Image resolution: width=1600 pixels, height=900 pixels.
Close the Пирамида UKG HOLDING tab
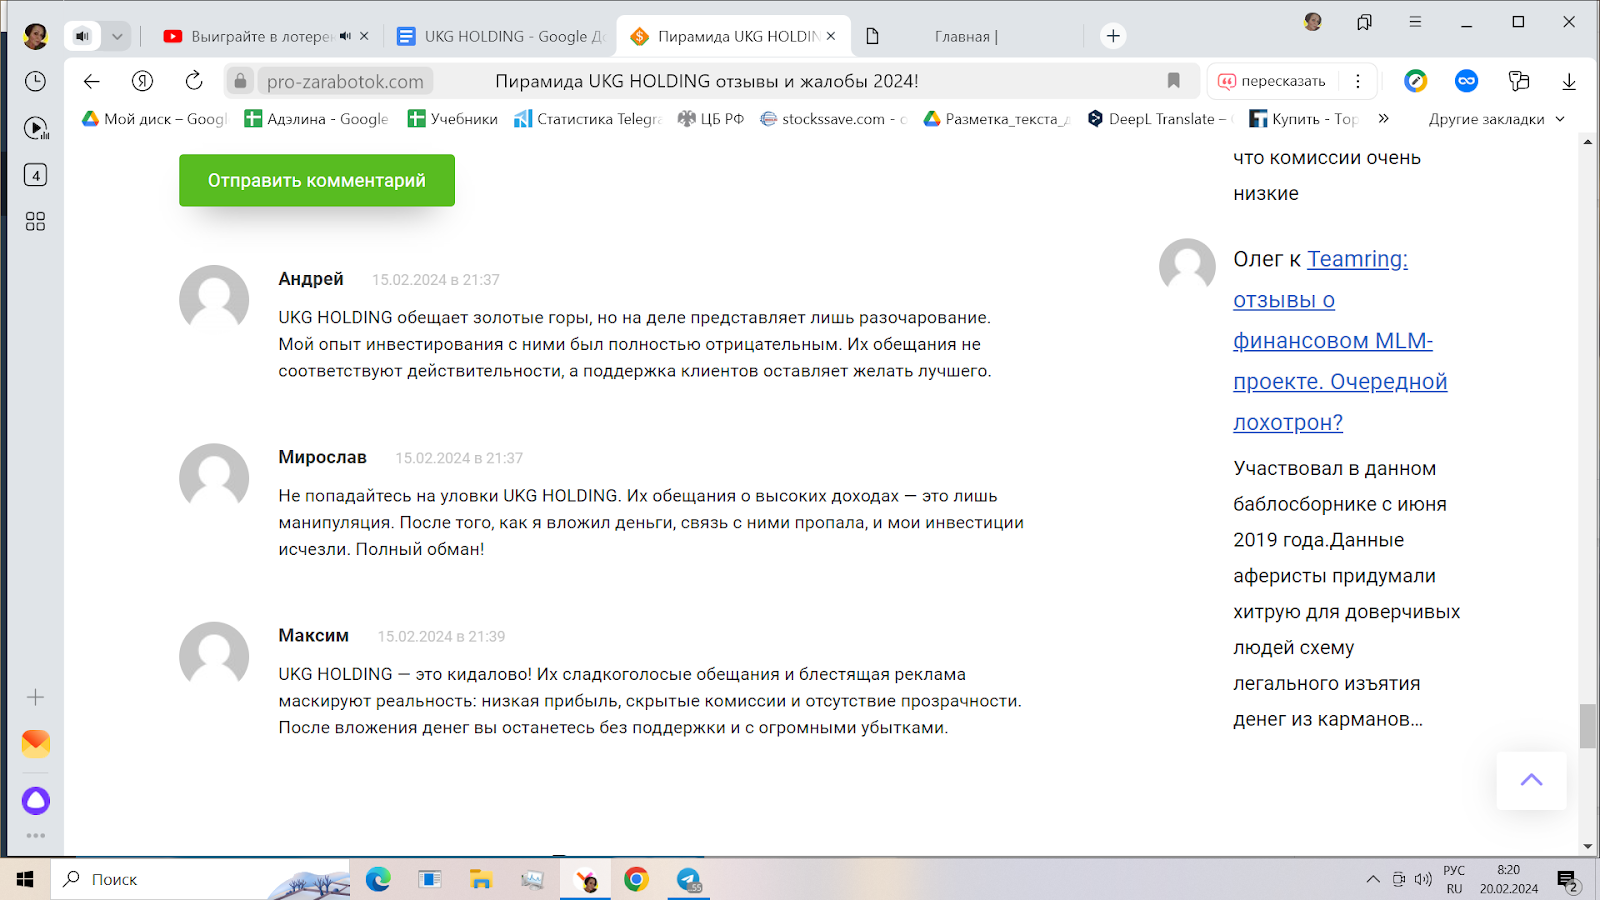tap(831, 36)
